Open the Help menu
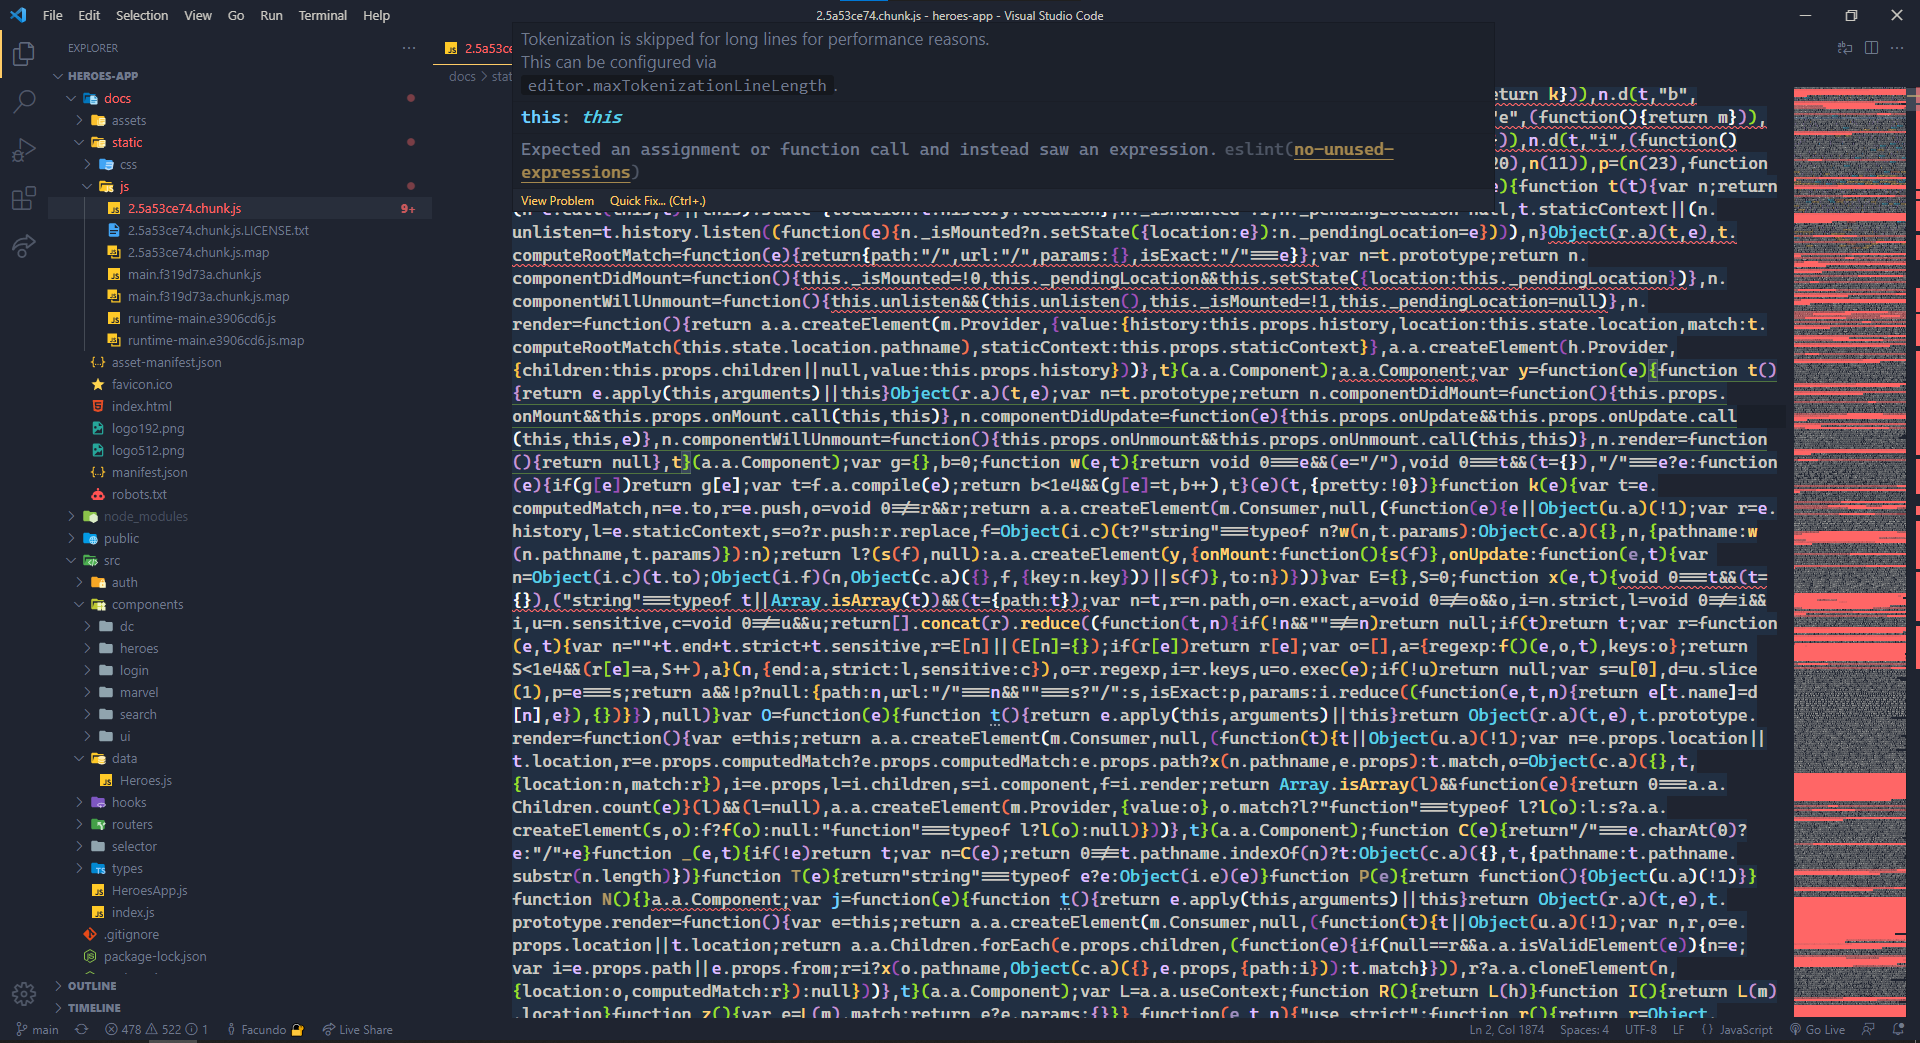 (376, 15)
